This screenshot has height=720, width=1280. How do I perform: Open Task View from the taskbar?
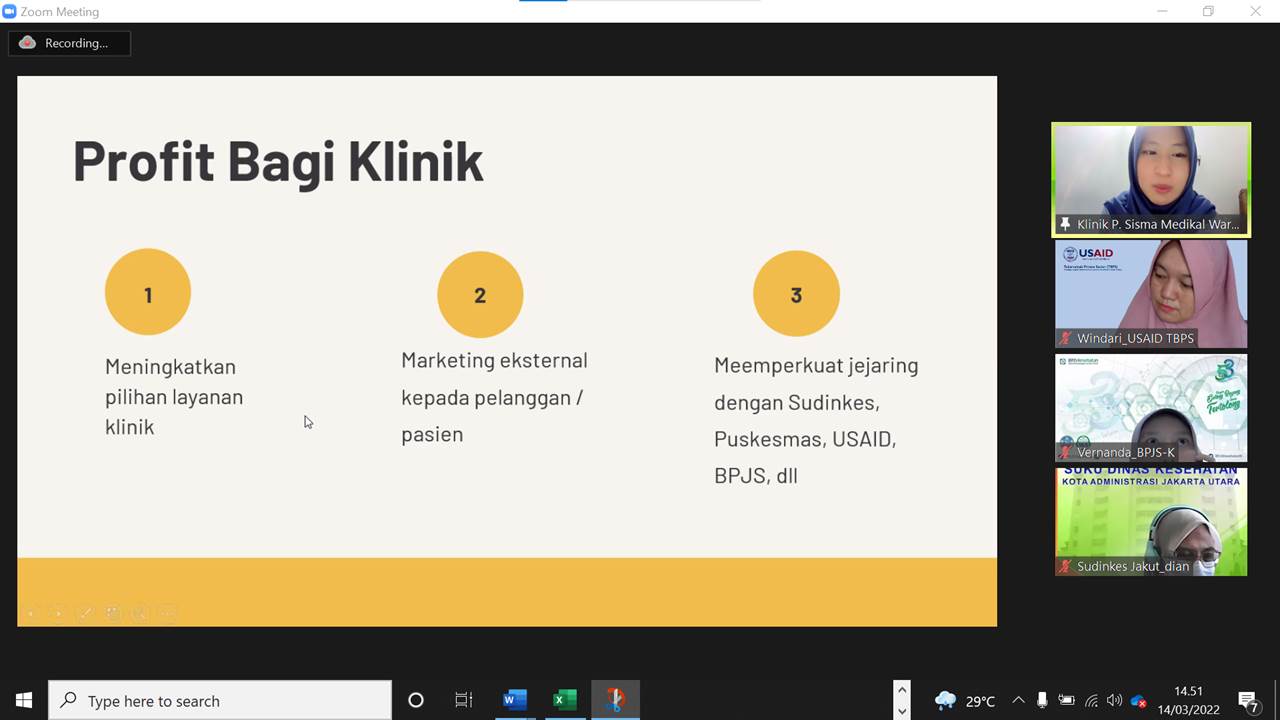pos(464,700)
